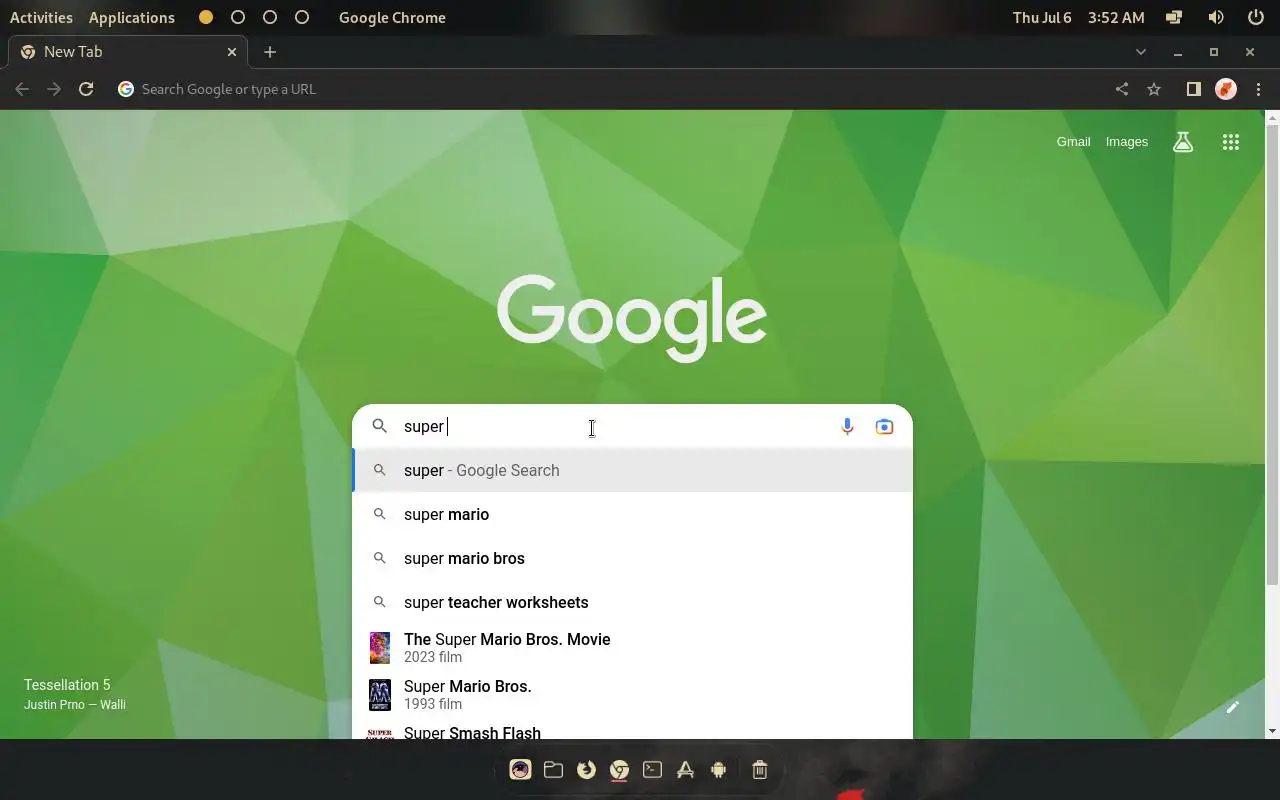1280x800 pixels.
Task: Click the microphone voice search icon
Action: (847, 426)
